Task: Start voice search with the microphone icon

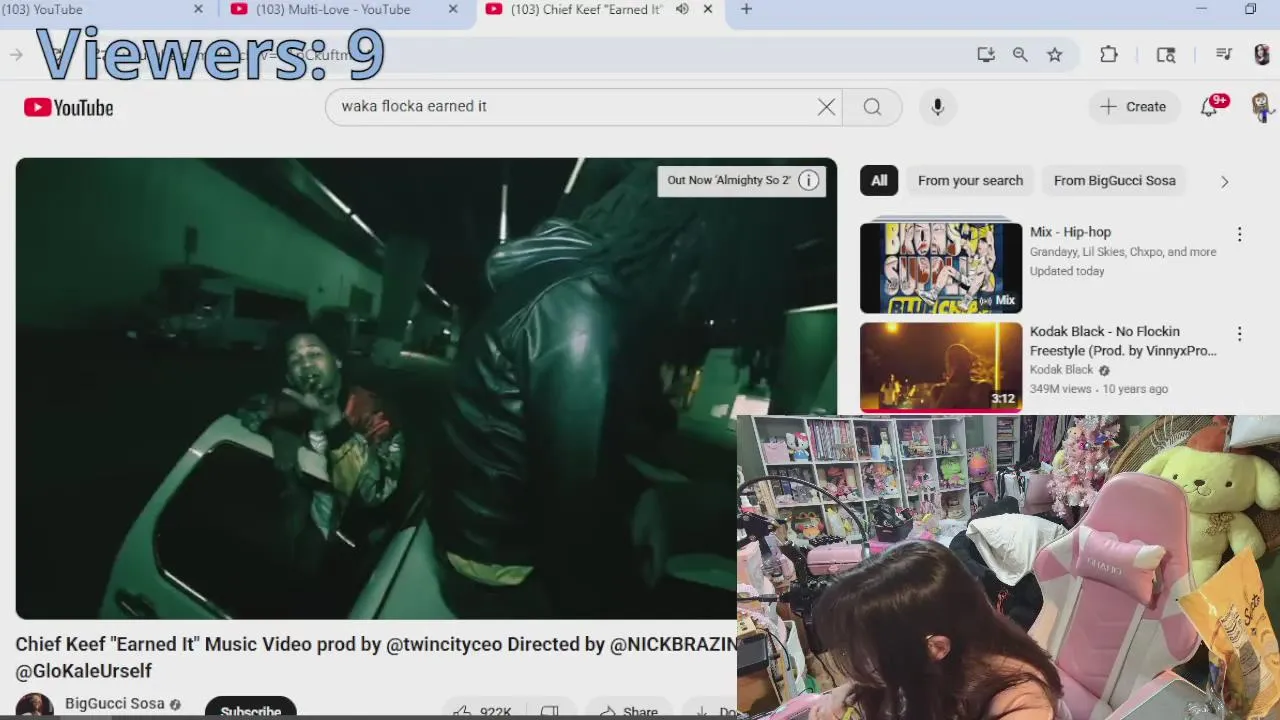Action: coord(937,107)
